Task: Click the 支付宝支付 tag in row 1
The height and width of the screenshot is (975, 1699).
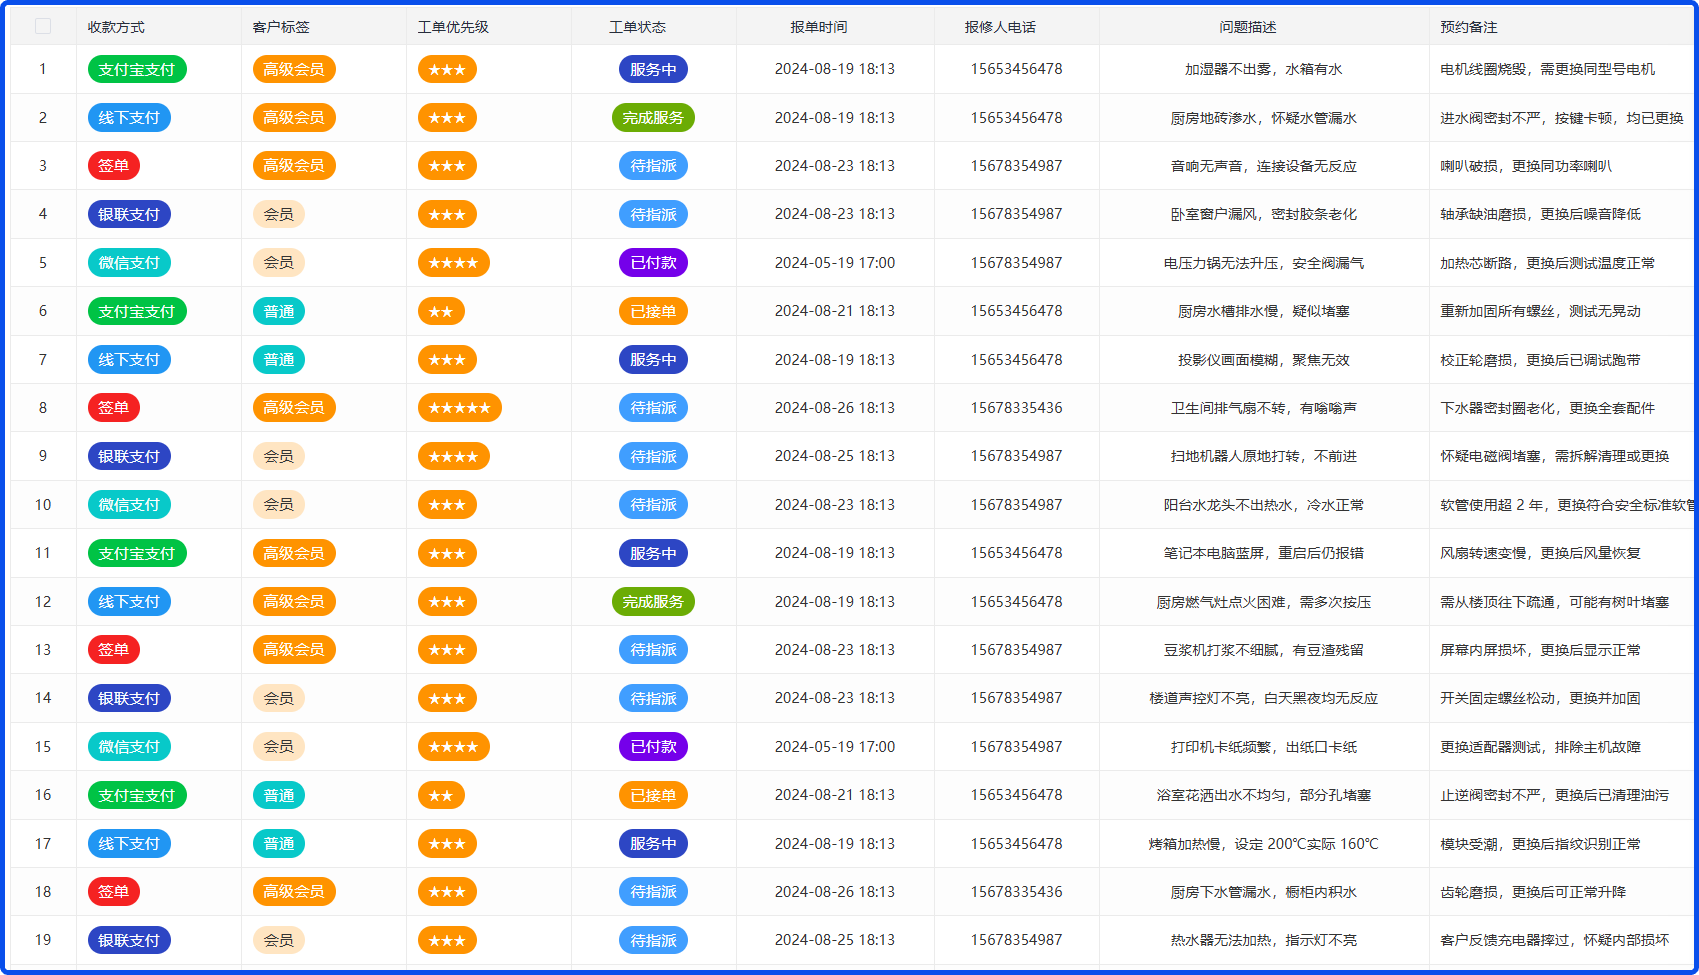Action: pos(137,69)
